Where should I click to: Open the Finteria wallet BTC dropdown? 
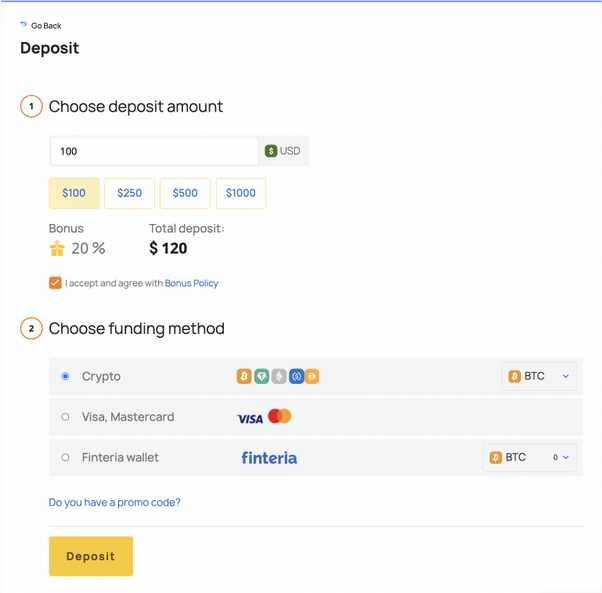[x=529, y=458]
